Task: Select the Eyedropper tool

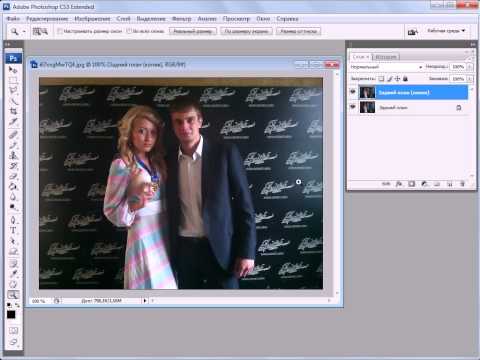Action: (13, 274)
